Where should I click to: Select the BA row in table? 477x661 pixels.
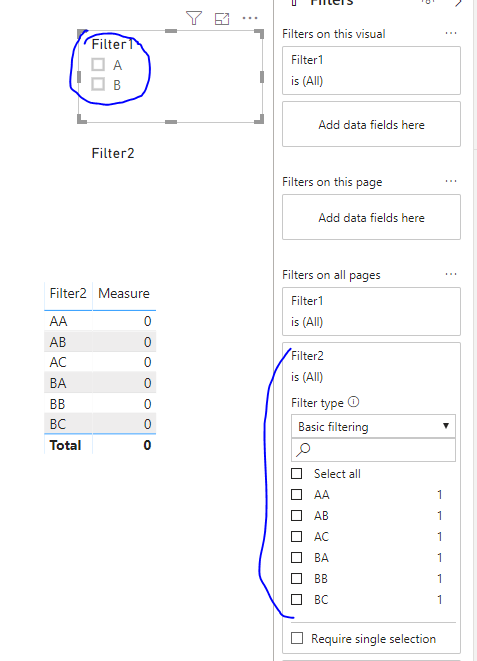pyautogui.click(x=100, y=383)
